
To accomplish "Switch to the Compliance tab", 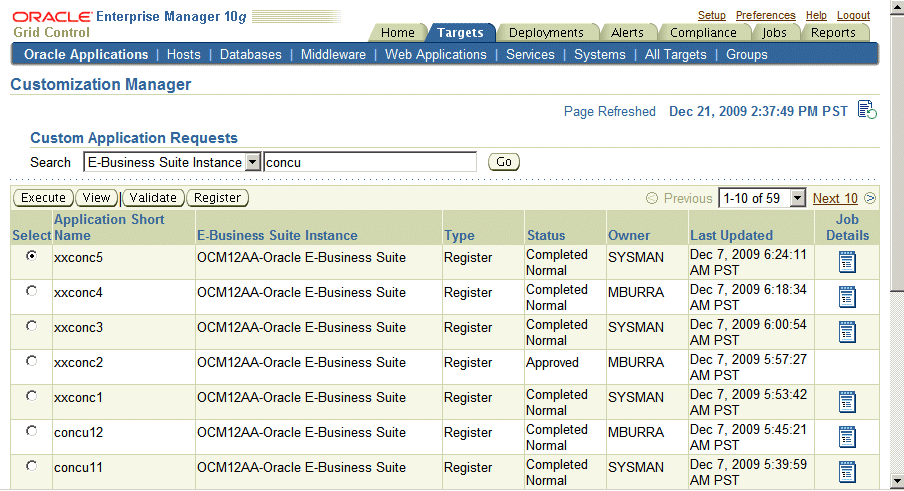I will pyautogui.click(x=703, y=33).
